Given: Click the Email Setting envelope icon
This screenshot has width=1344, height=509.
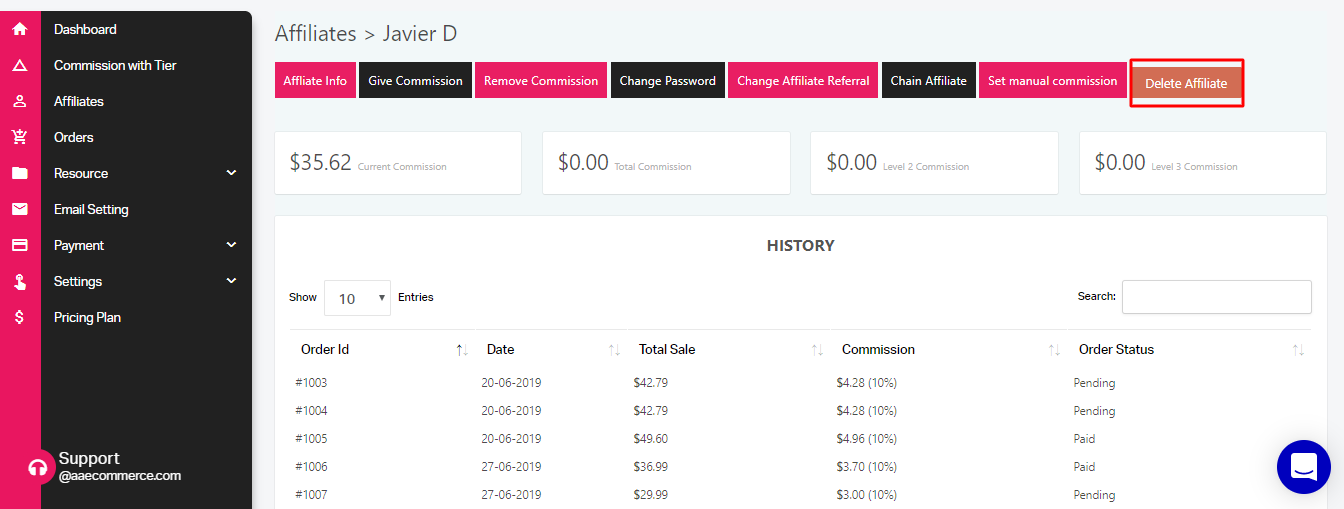Looking at the screenshot, I should pos(19,209).
